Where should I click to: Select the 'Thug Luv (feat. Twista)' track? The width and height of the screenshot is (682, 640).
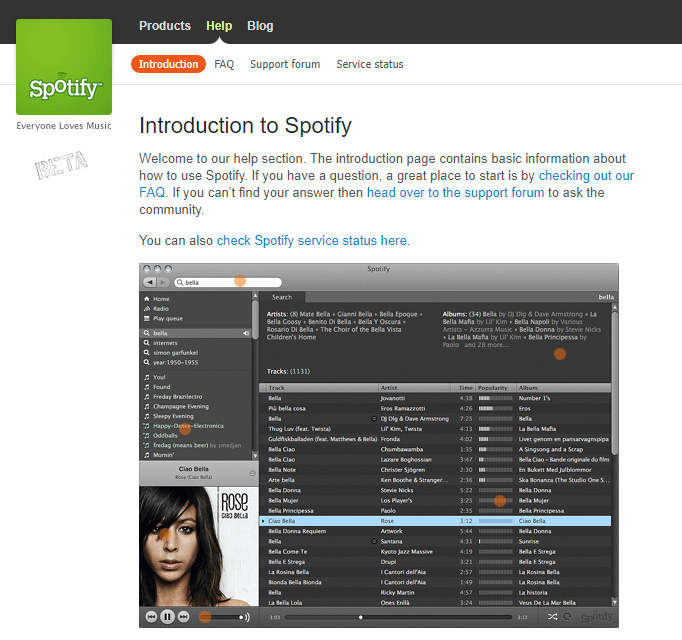pos(435,429)
